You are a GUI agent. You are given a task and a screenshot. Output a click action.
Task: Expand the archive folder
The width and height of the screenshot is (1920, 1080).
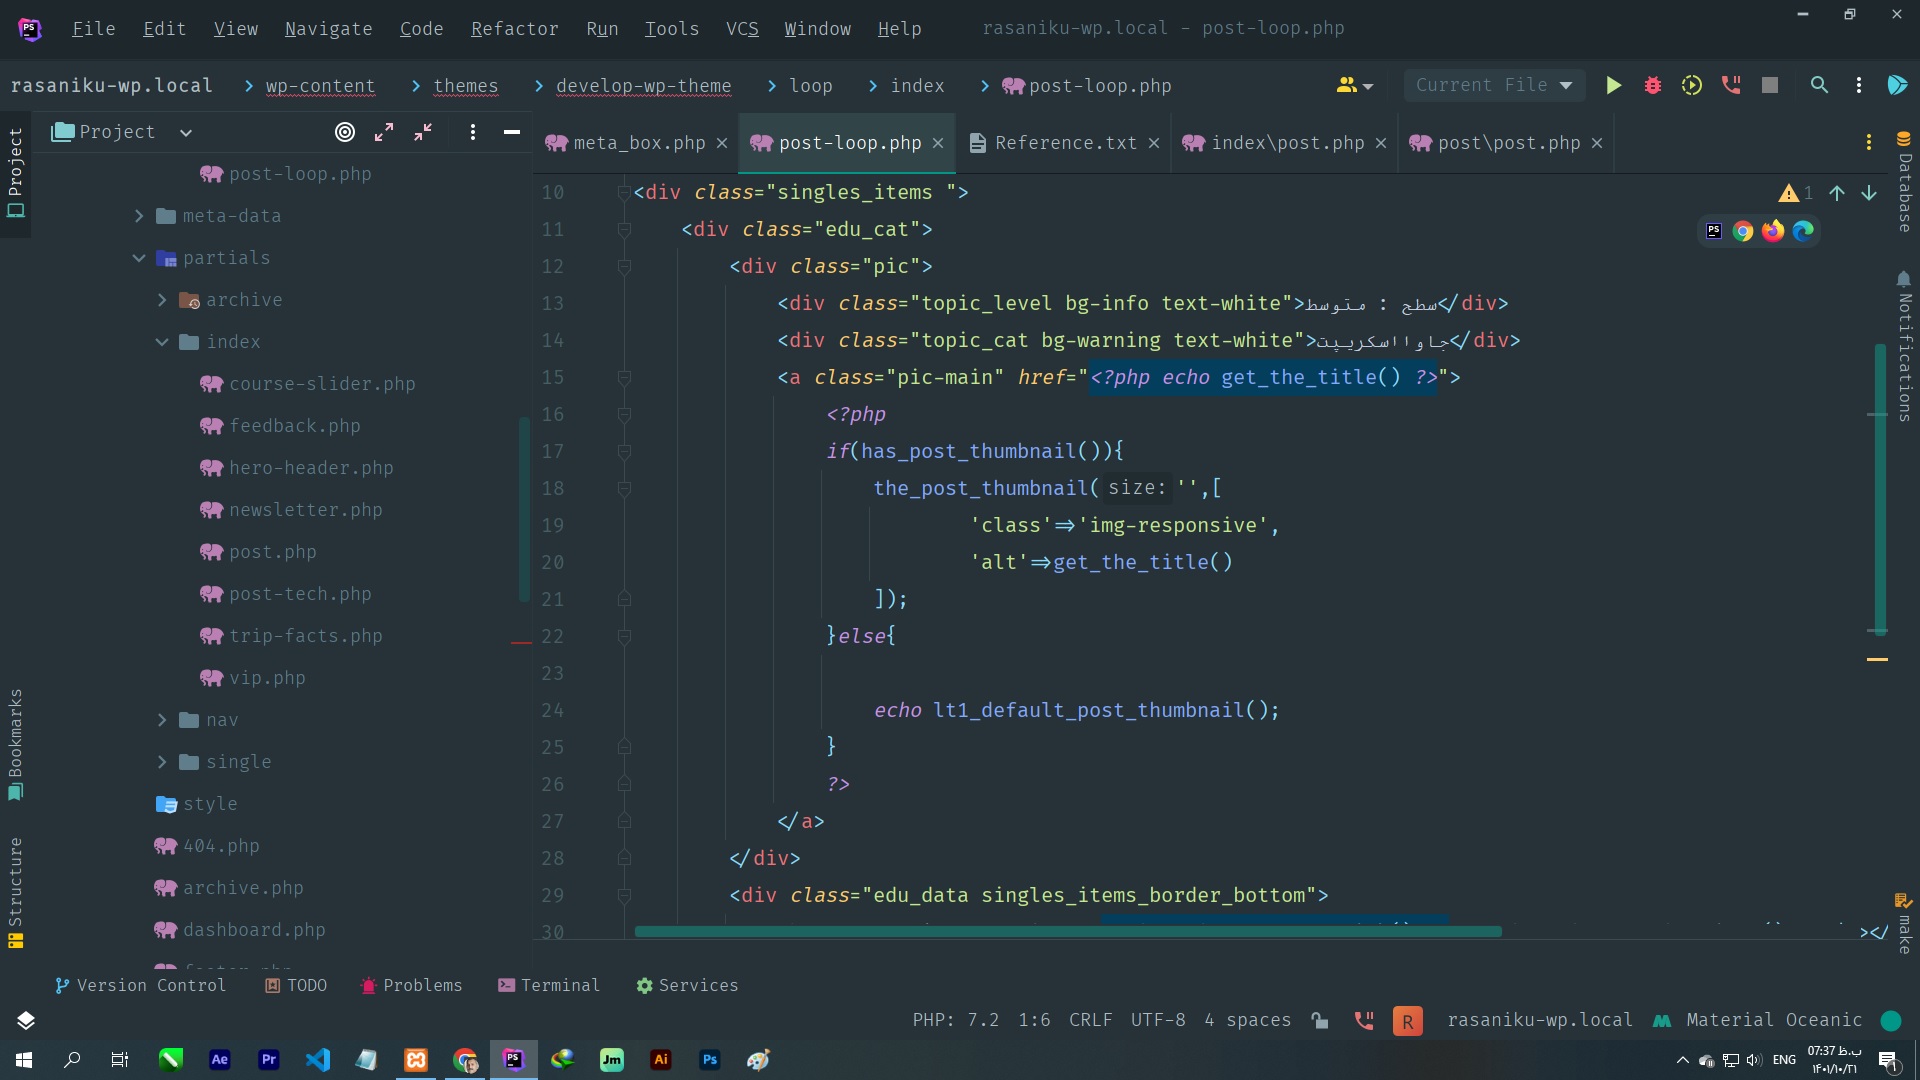pyautogui.click(x=162, y=300)
